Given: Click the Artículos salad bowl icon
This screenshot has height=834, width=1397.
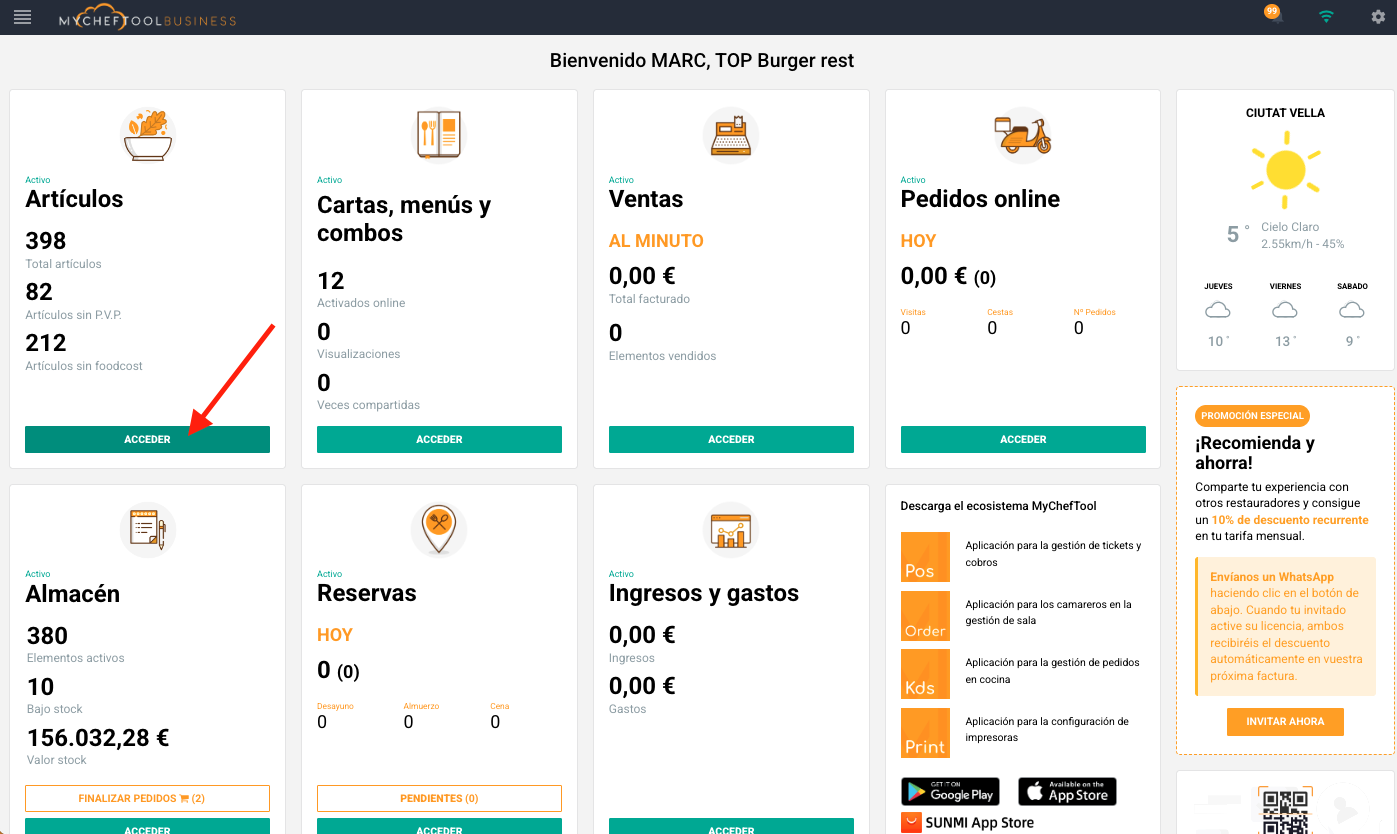Looking at the screenshot, I should (x=147, y=135).
